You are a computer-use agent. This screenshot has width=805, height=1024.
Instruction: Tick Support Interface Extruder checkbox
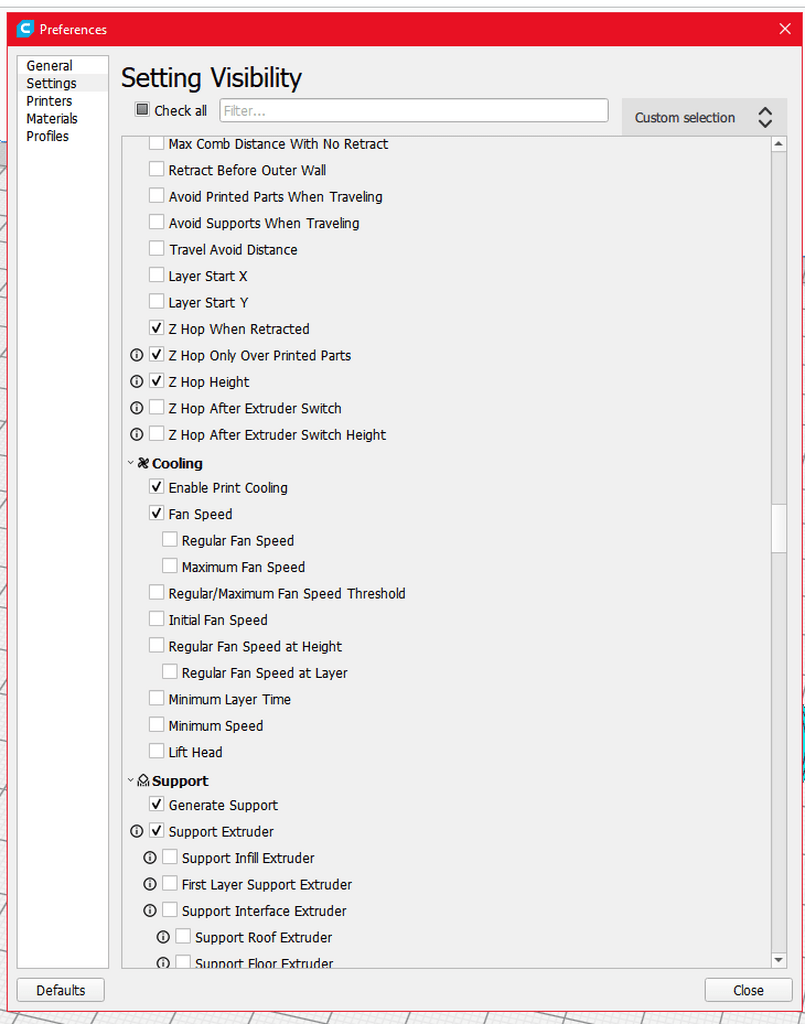pyautogui.click(x=170, y=910)
